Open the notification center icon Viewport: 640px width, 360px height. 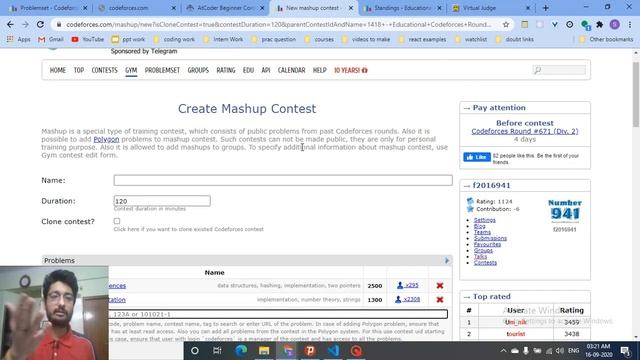(x=625, y=351)
